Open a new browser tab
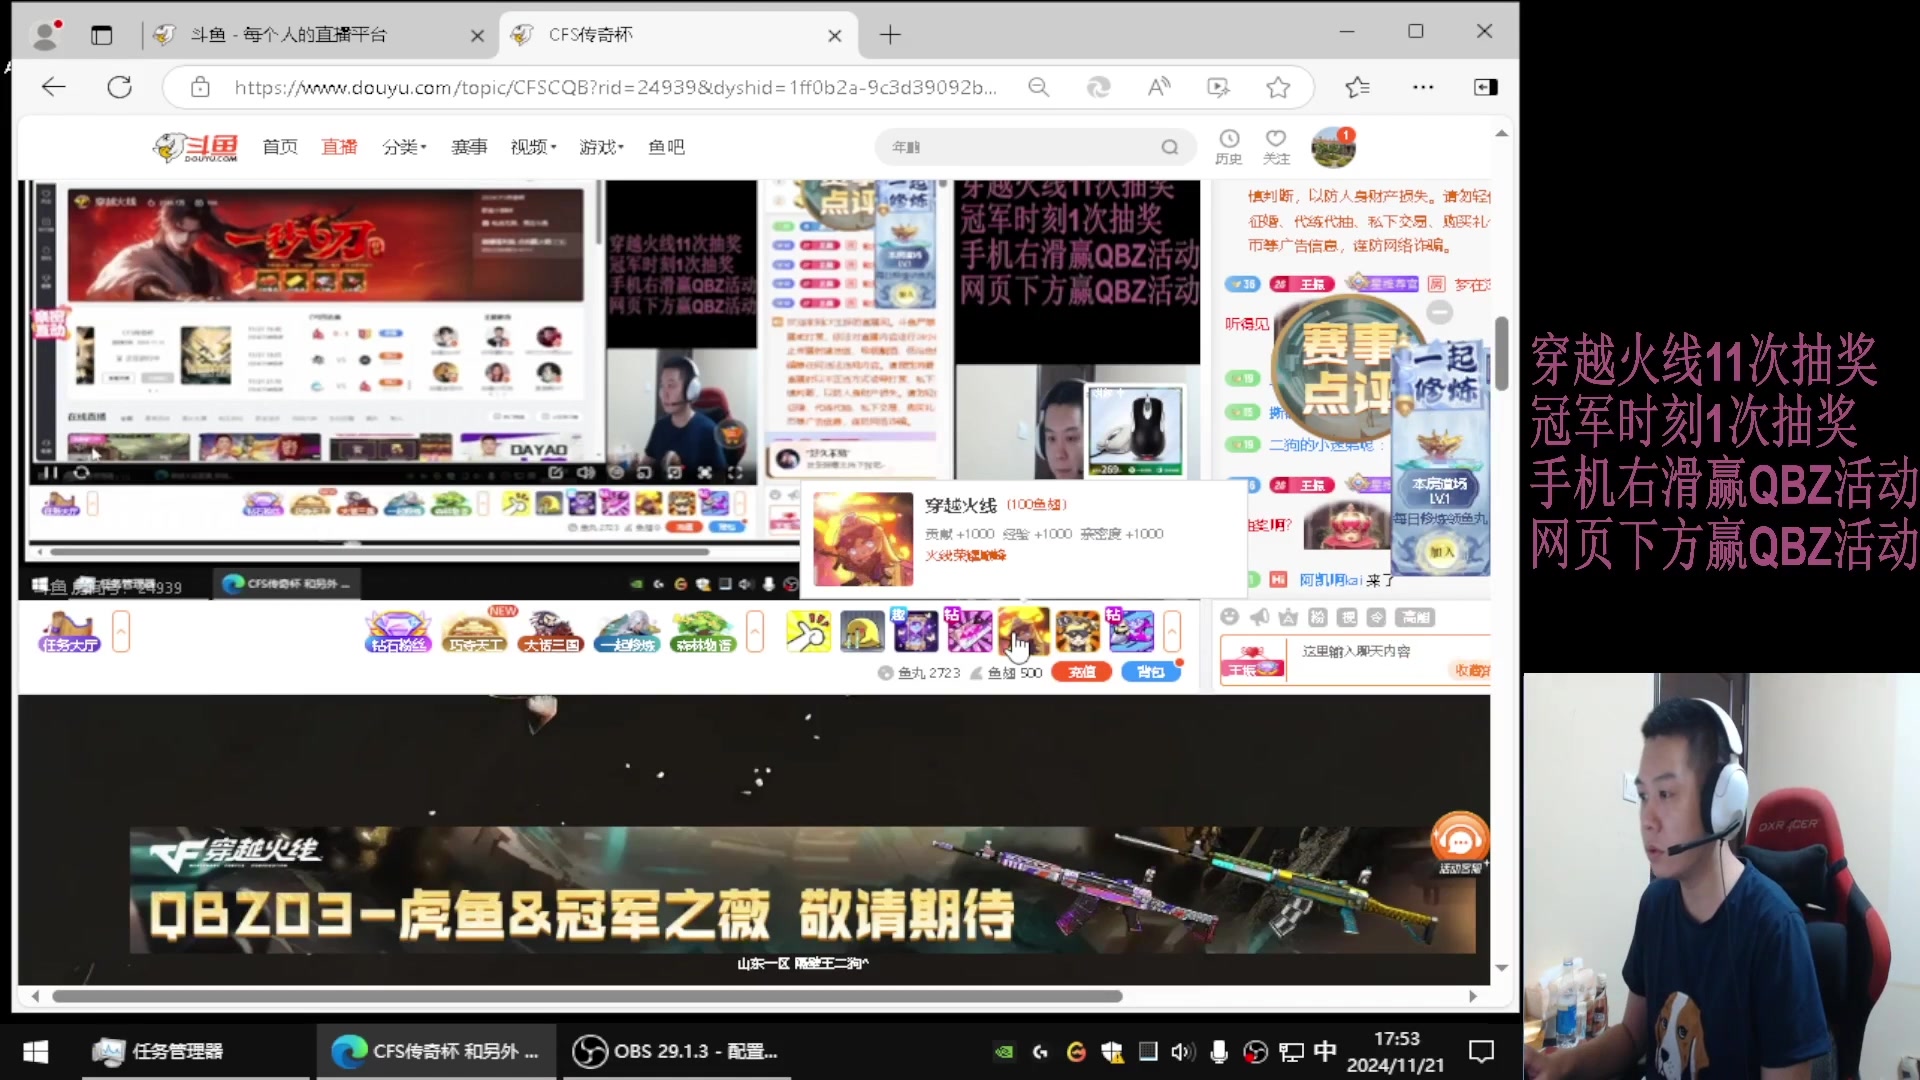 click(x=890, y=35)
